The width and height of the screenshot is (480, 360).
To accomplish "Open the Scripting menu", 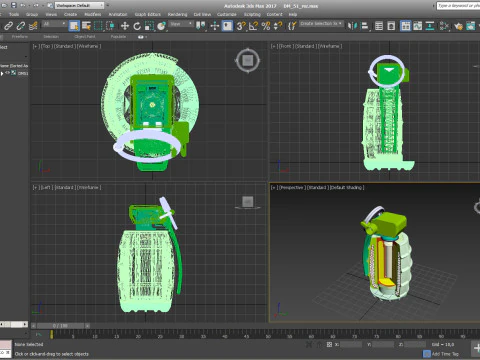I will [x=252, y=14].
